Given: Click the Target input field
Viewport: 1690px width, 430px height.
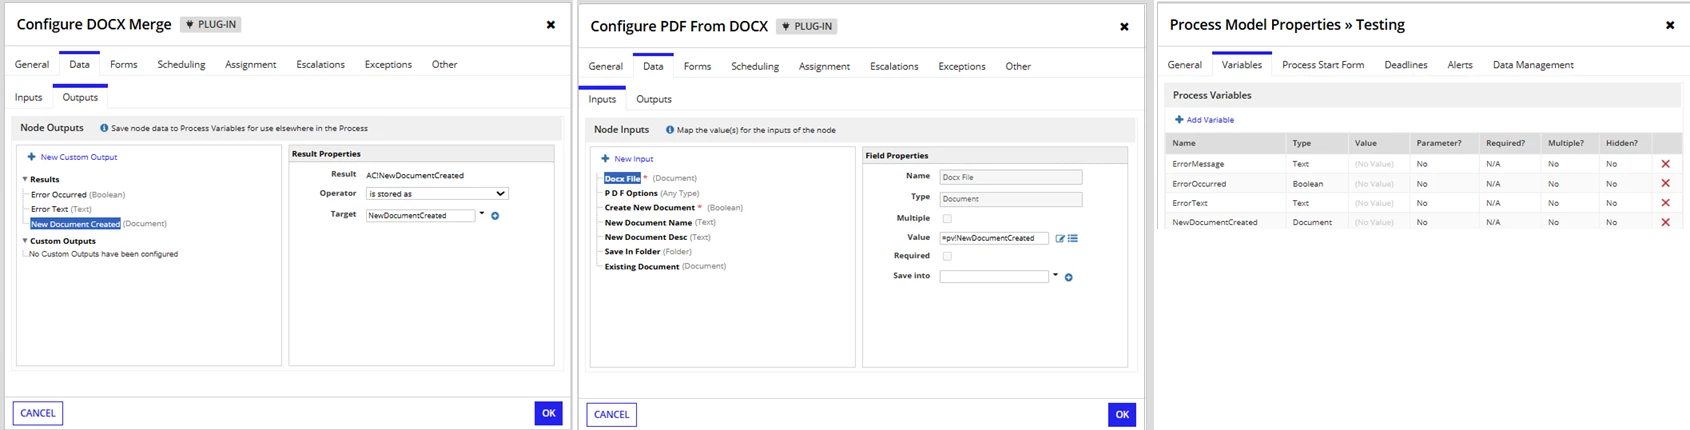Looking at the screenshot, I should pos(420,216).
